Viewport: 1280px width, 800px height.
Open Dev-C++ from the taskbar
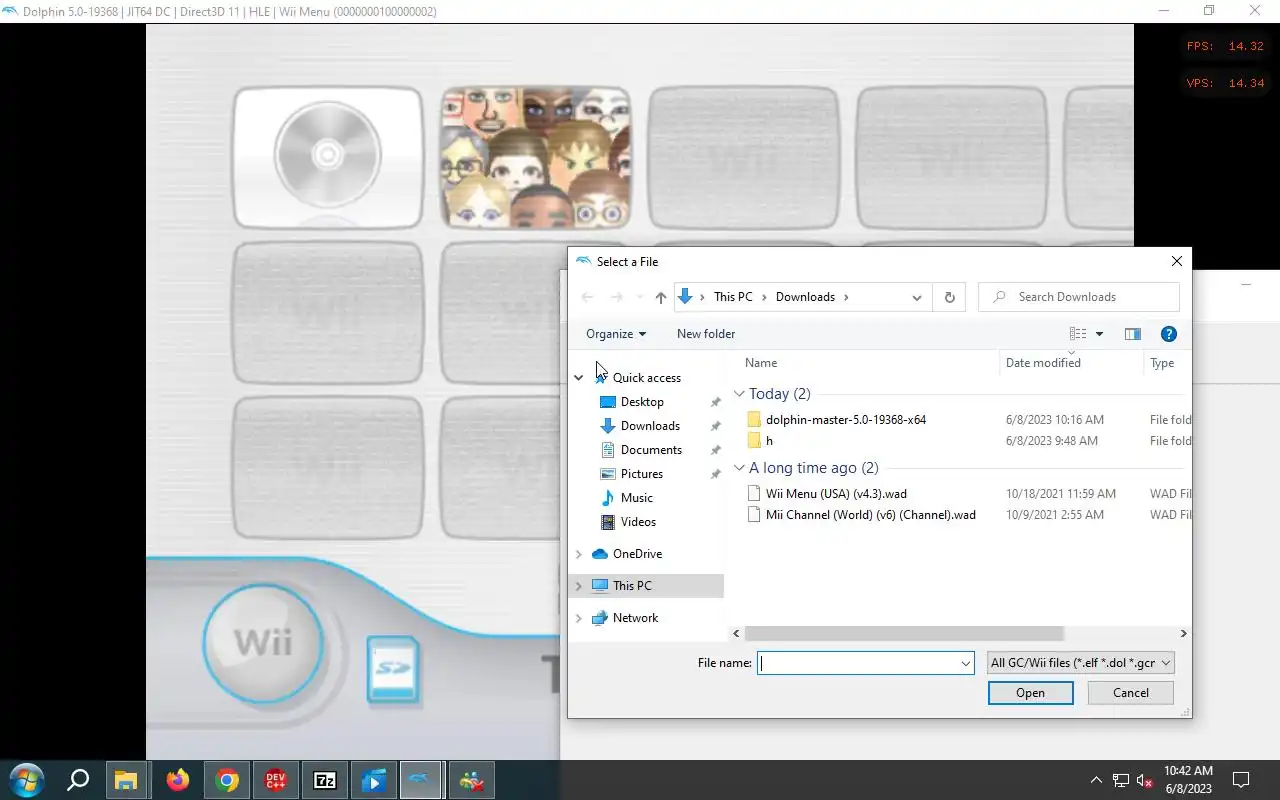pyautogui.click(x=276, y=780)
